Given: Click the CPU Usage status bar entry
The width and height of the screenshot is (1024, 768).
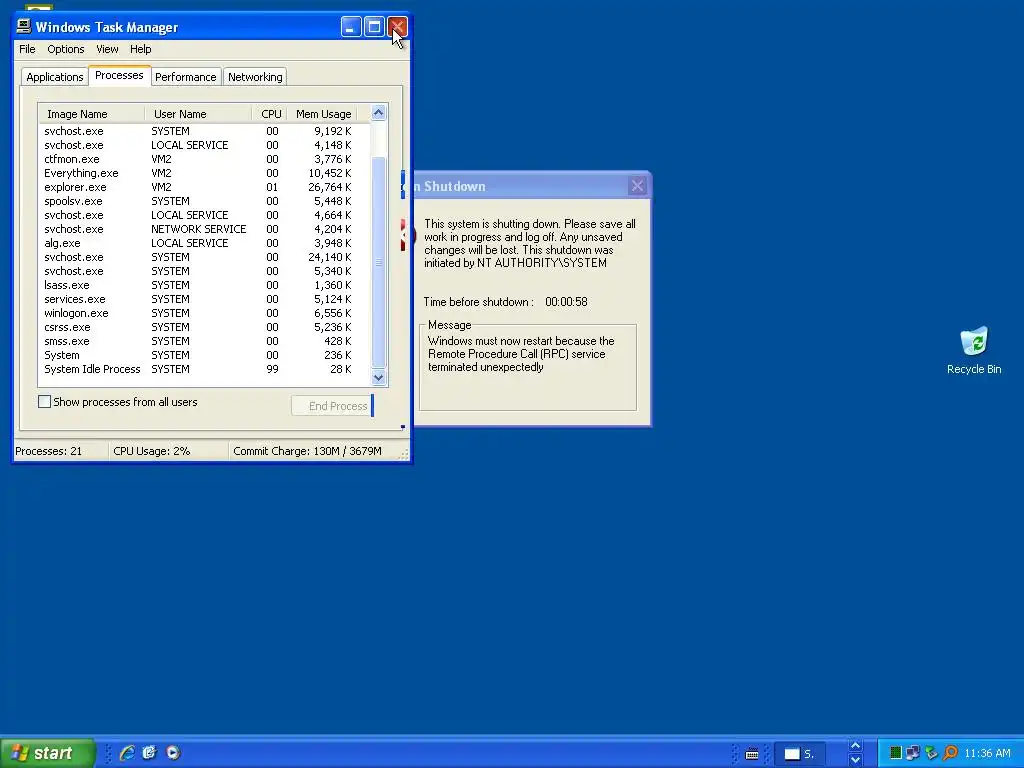Looking at the screenshot, I should (168, 451).
